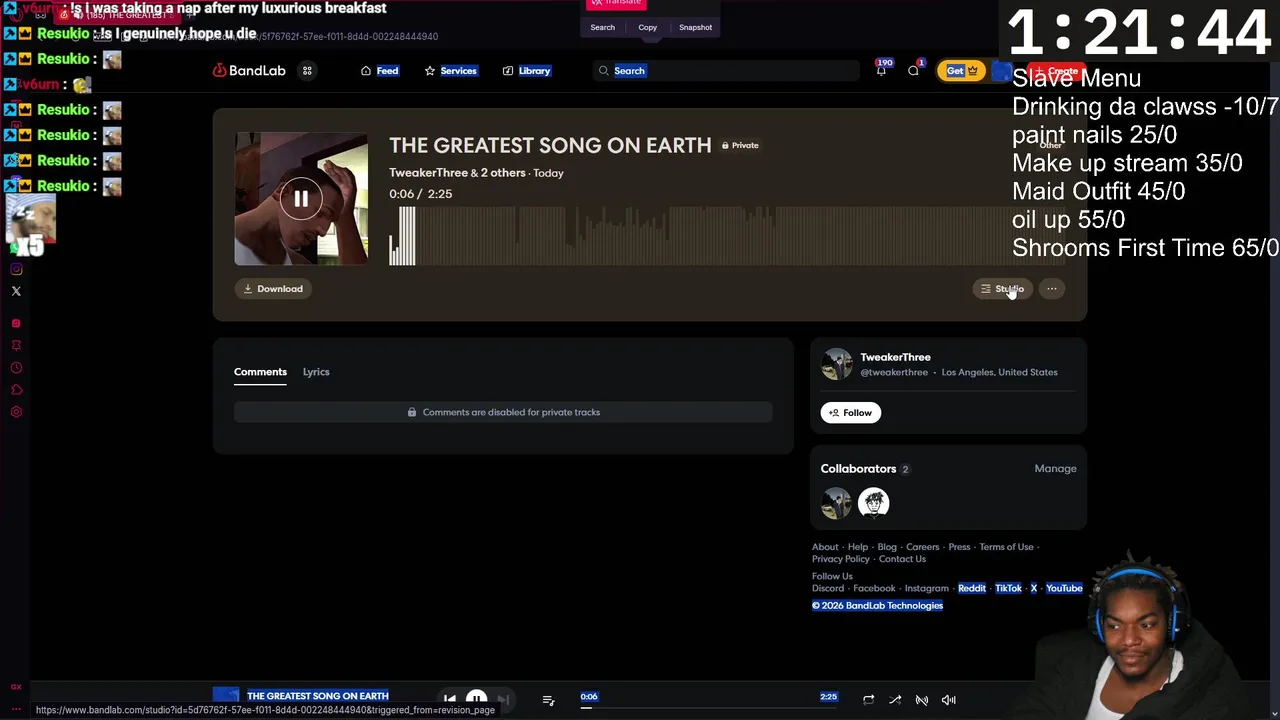The image size is (1280, 720).
Task: Click the red gear icon in the left sidebar
Action: (x=16, y=412)
